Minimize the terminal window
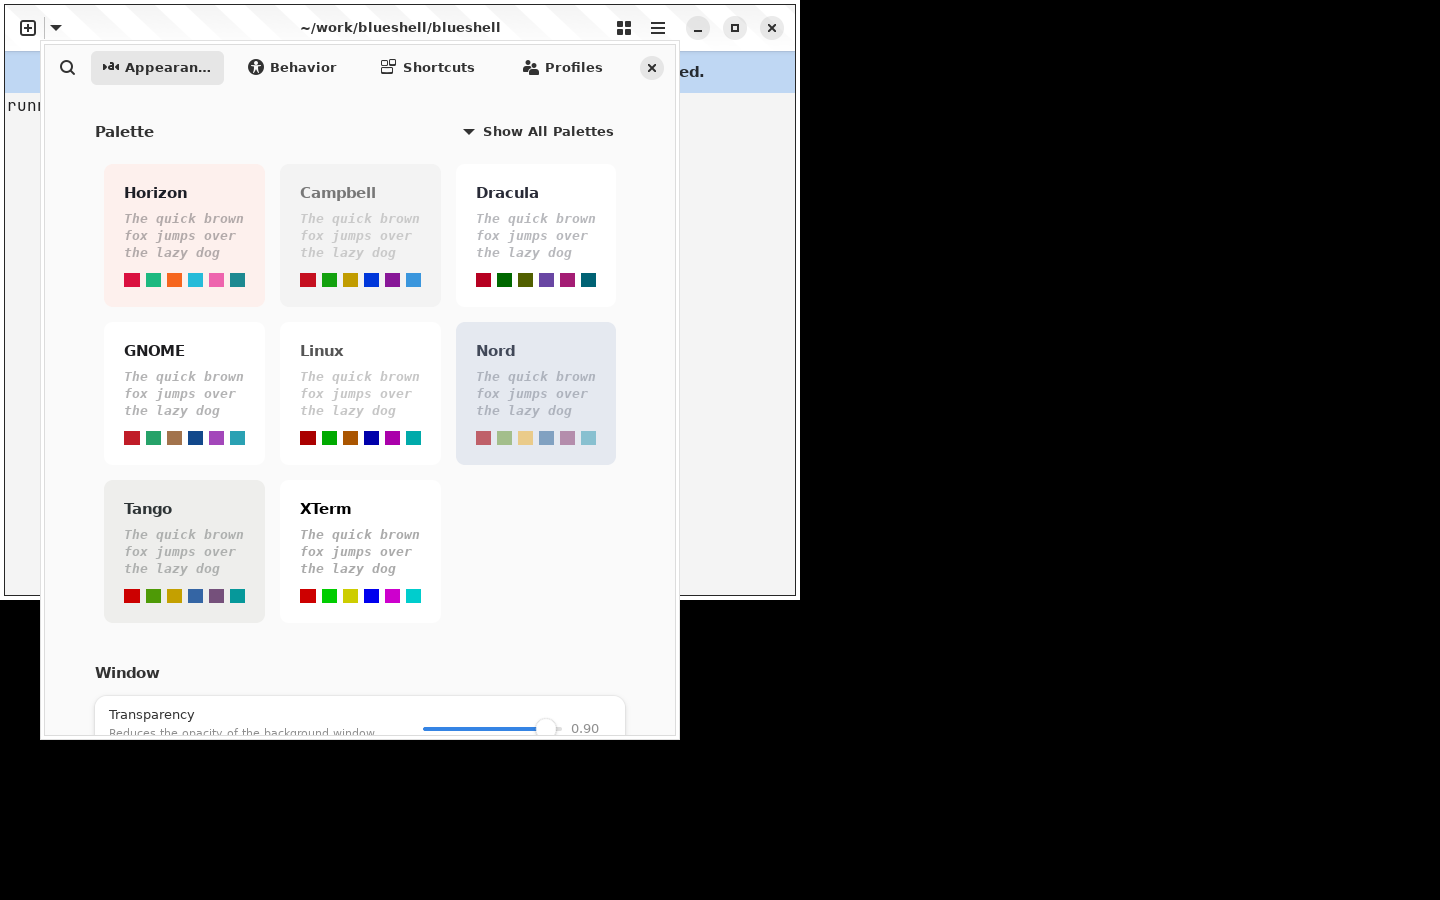The width and height of the screenshot is (1440, 900). point(698,28)
